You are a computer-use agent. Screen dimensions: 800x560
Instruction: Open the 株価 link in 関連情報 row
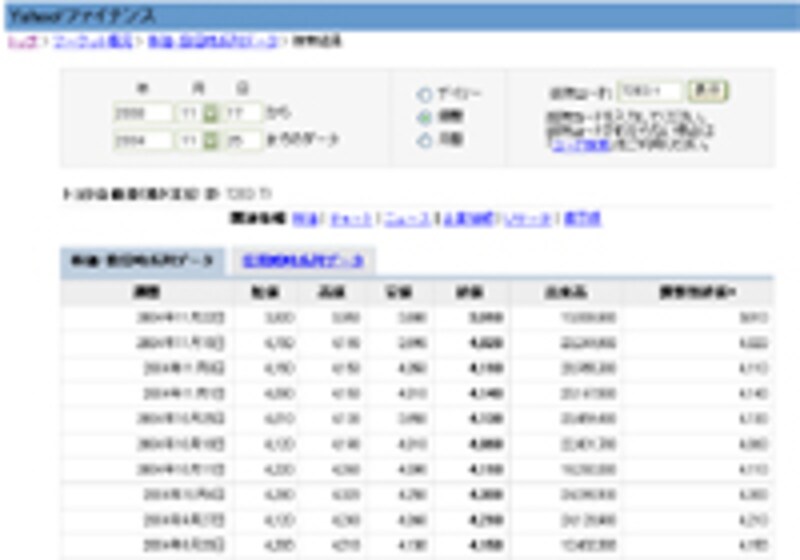(306, 219)
